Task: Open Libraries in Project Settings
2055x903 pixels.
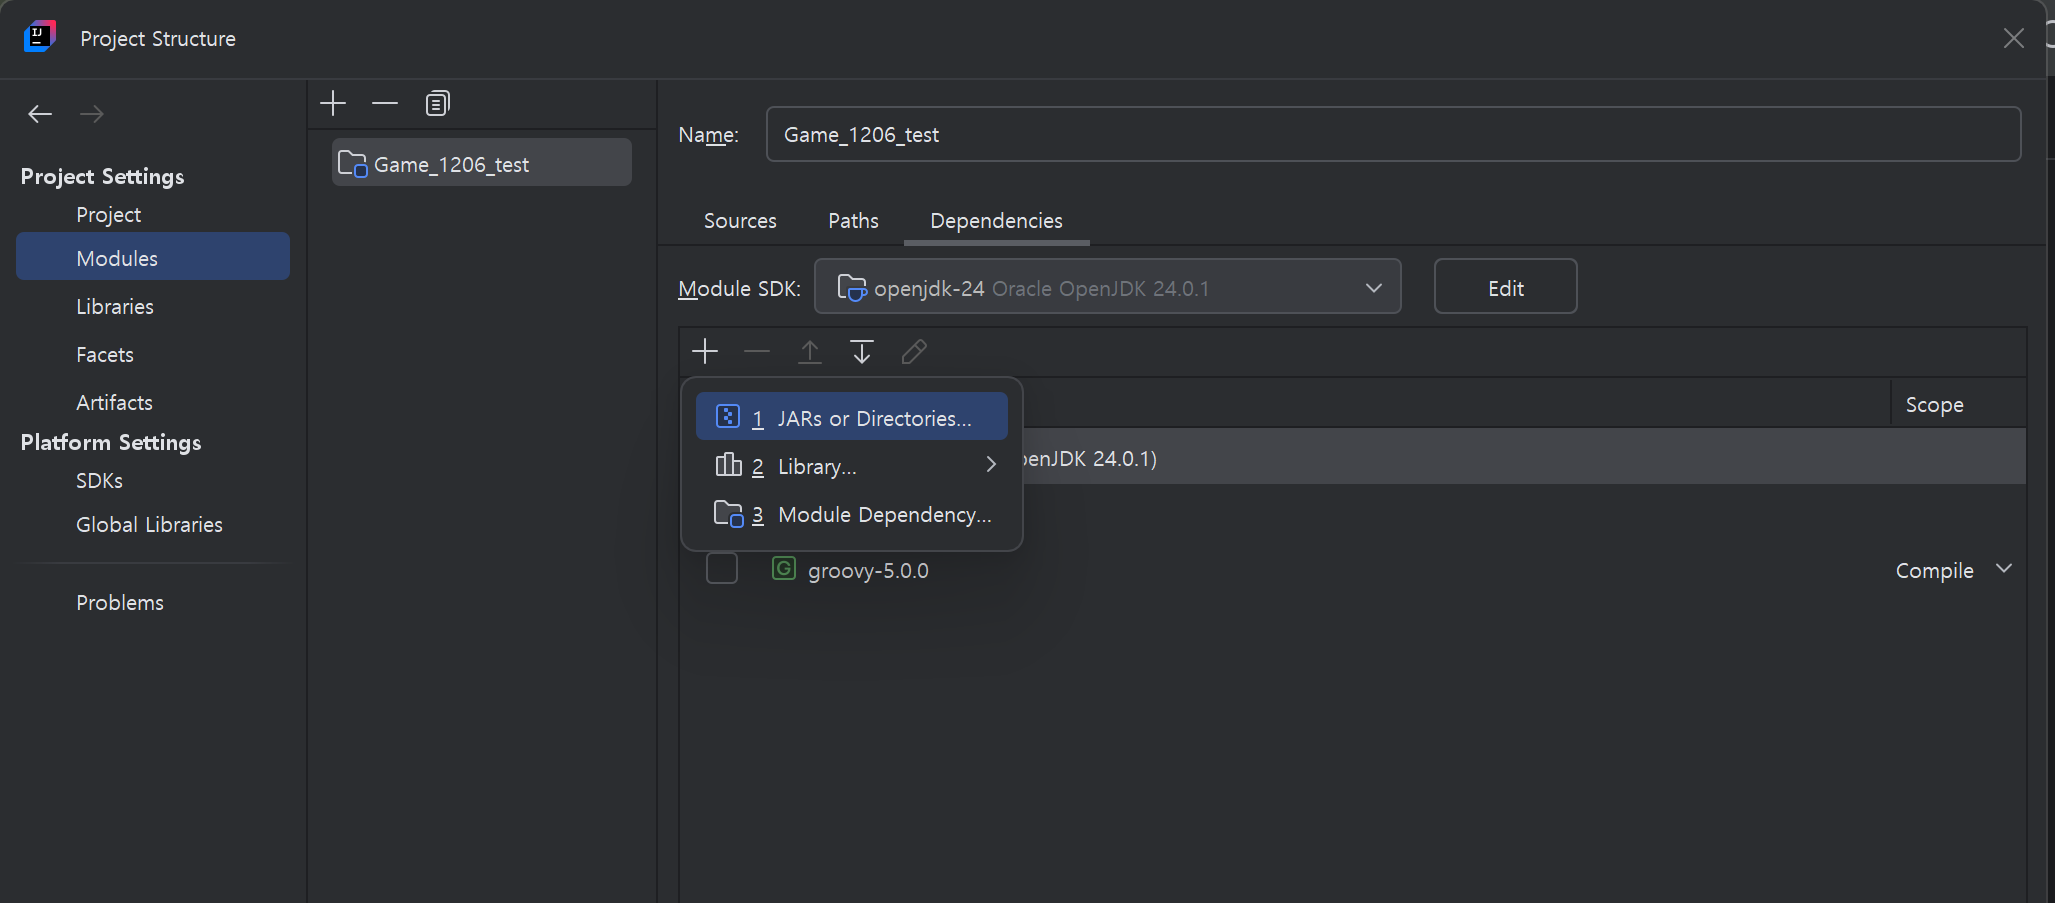Action: pos(115,307)
